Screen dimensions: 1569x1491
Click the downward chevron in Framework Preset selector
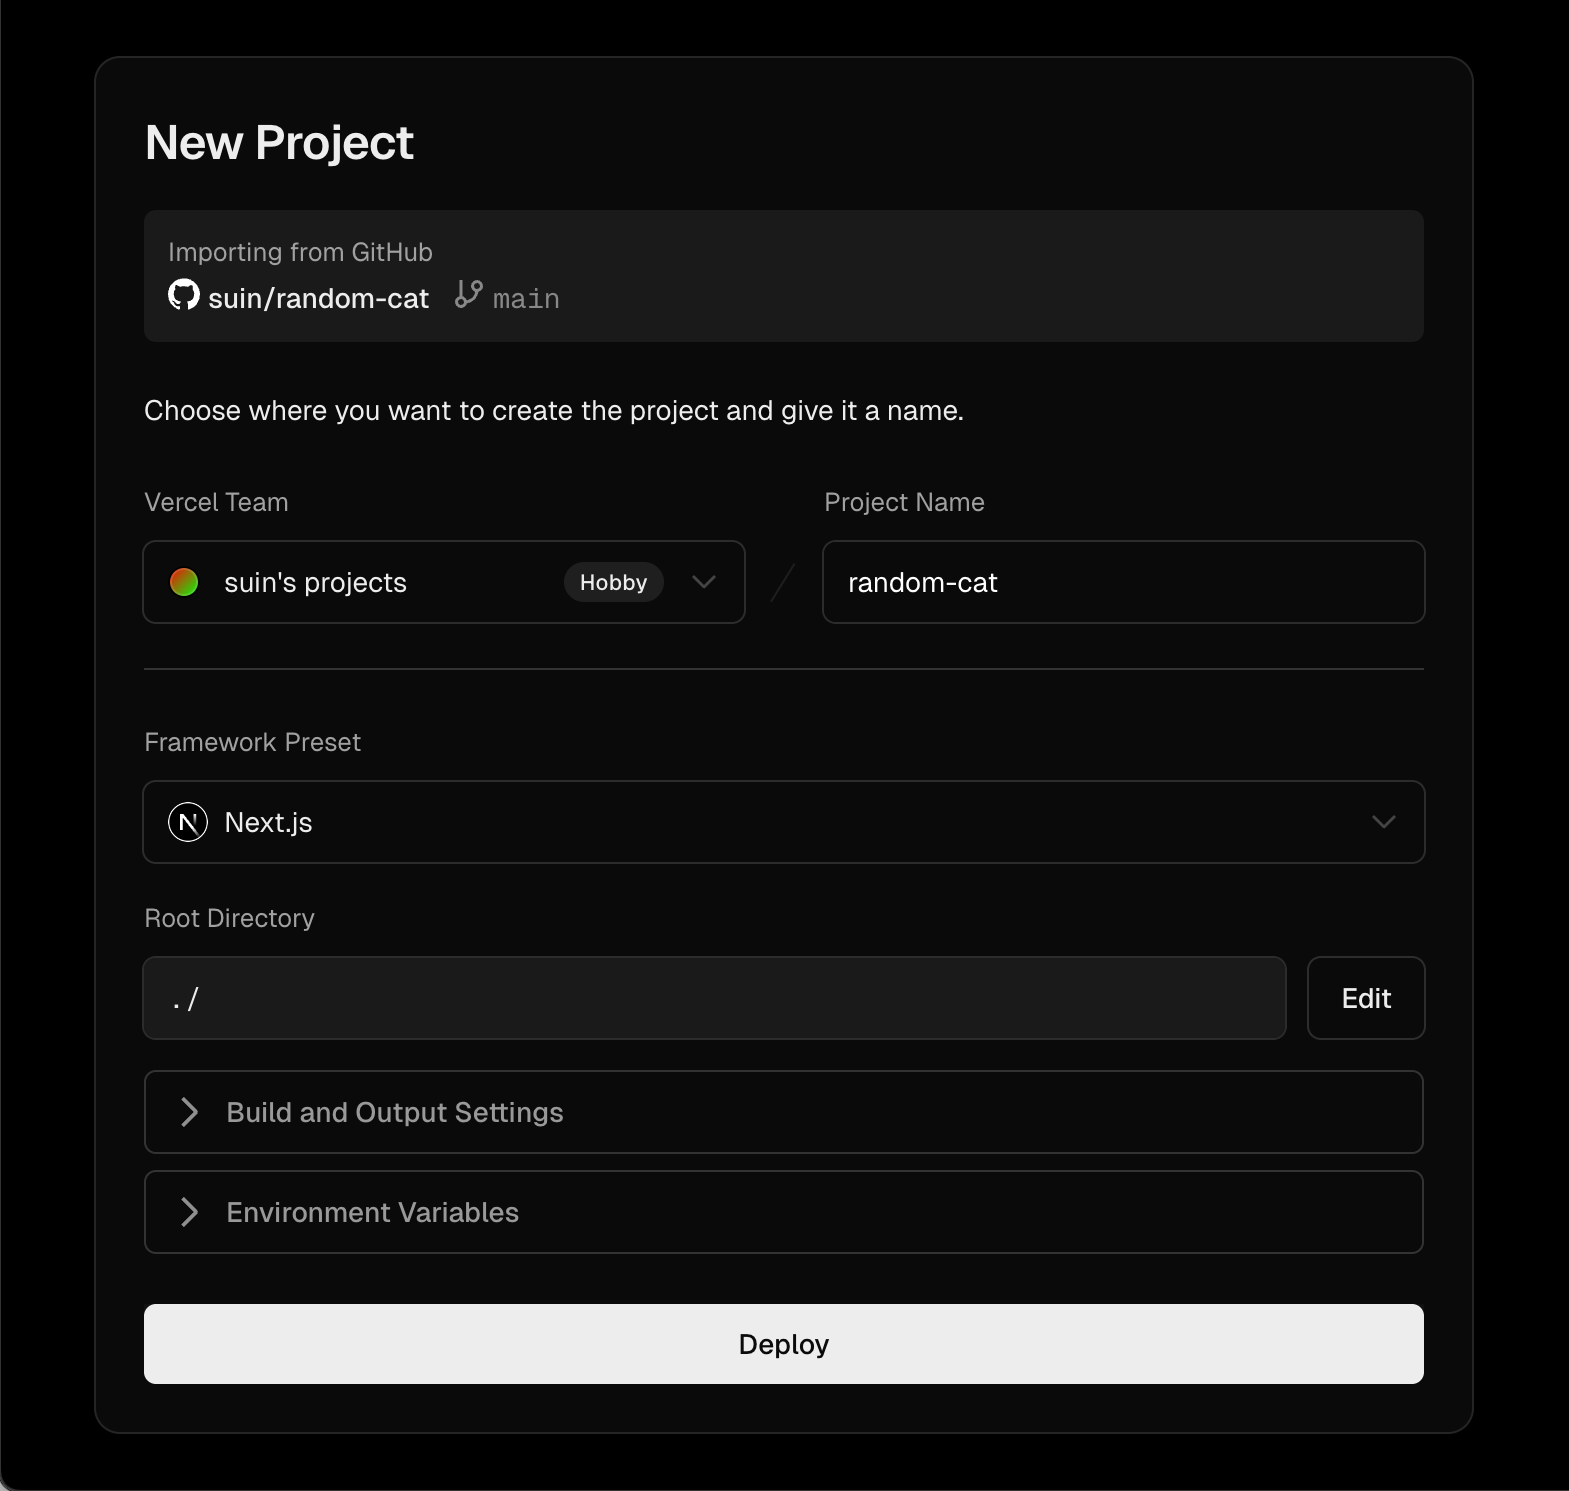coord(1385,822)
